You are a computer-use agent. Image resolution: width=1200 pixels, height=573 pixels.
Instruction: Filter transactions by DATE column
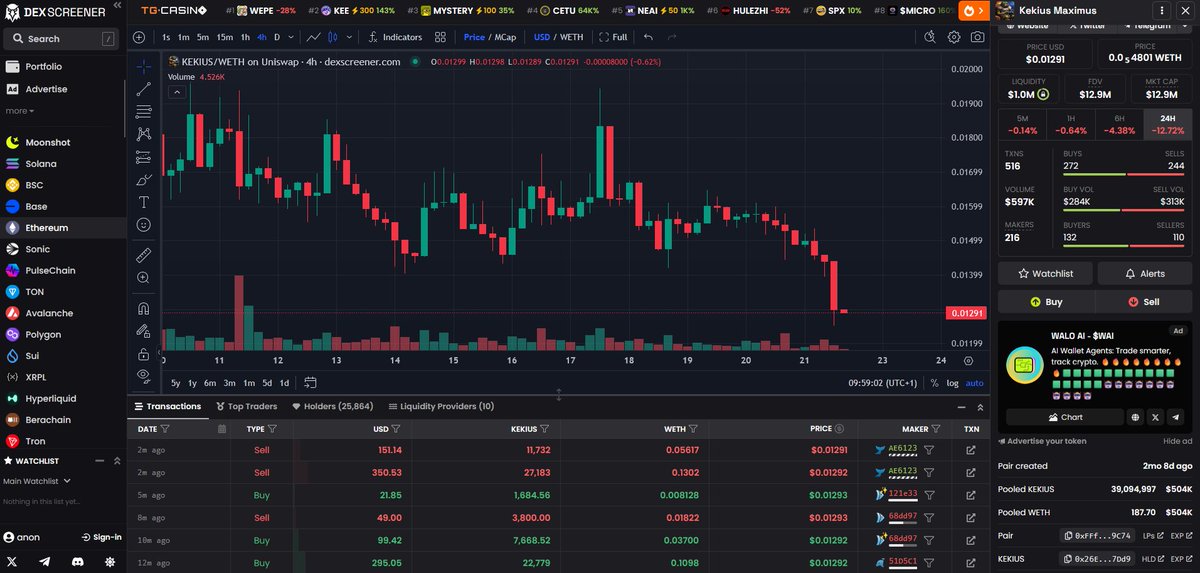(165, 428)
